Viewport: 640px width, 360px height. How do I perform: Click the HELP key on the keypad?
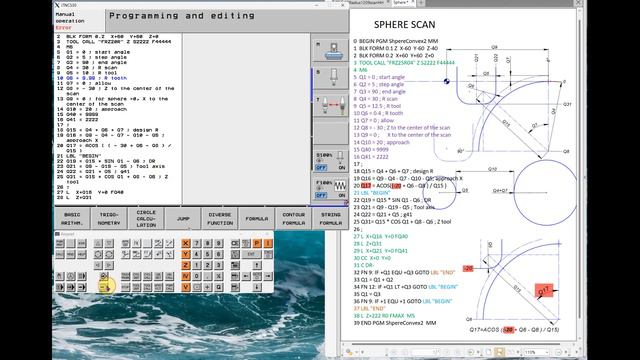82,254
